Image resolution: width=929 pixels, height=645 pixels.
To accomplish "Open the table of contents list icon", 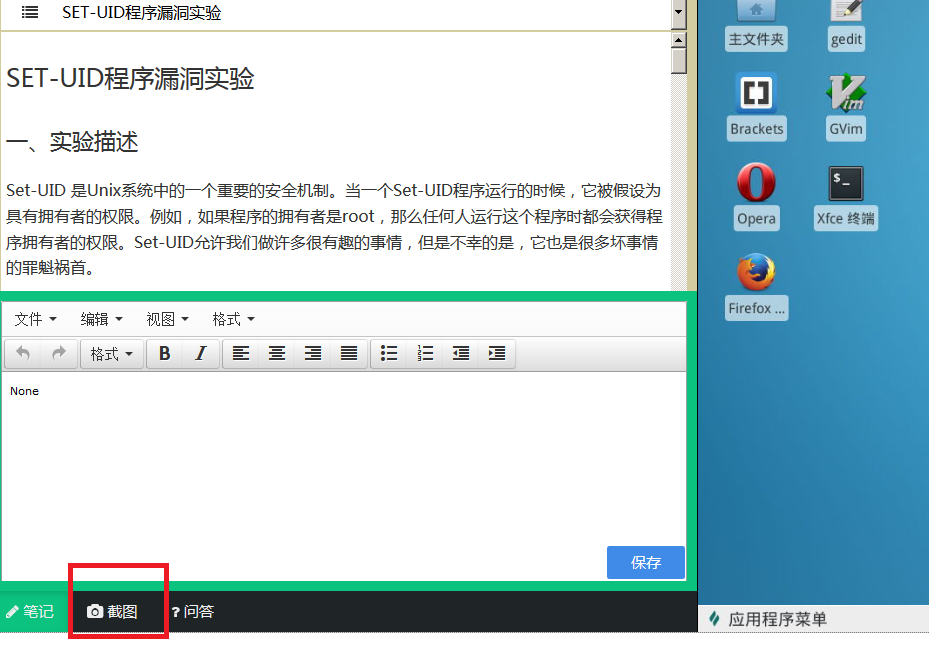I will (30, 12).
